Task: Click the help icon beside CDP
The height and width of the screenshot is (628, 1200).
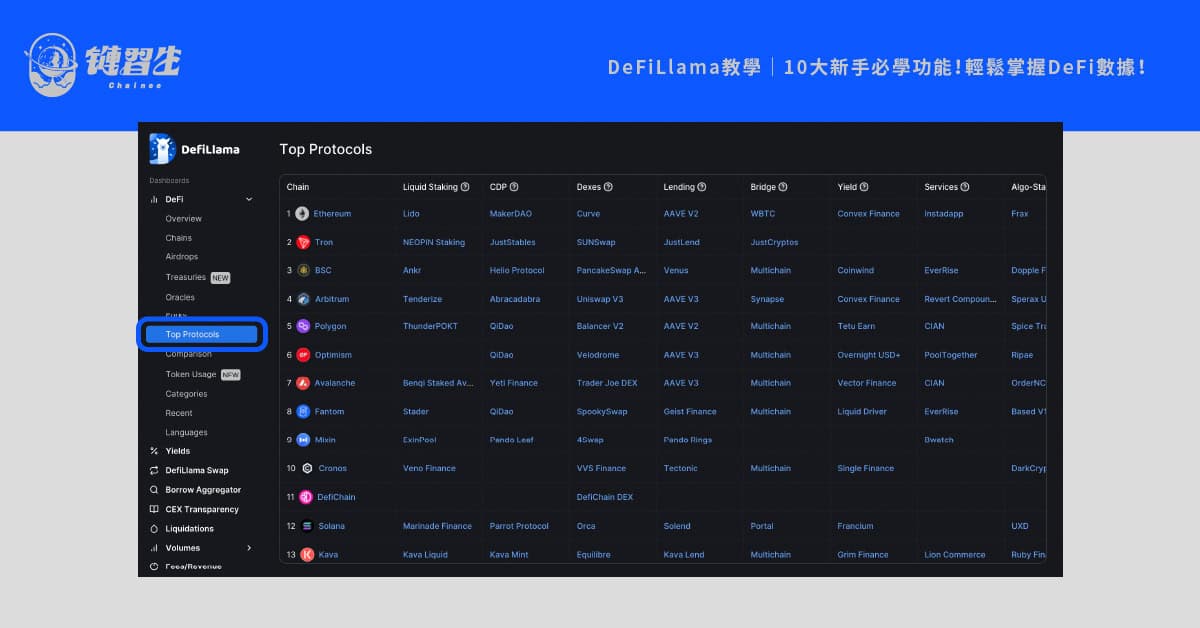Action: click(512, 187)
